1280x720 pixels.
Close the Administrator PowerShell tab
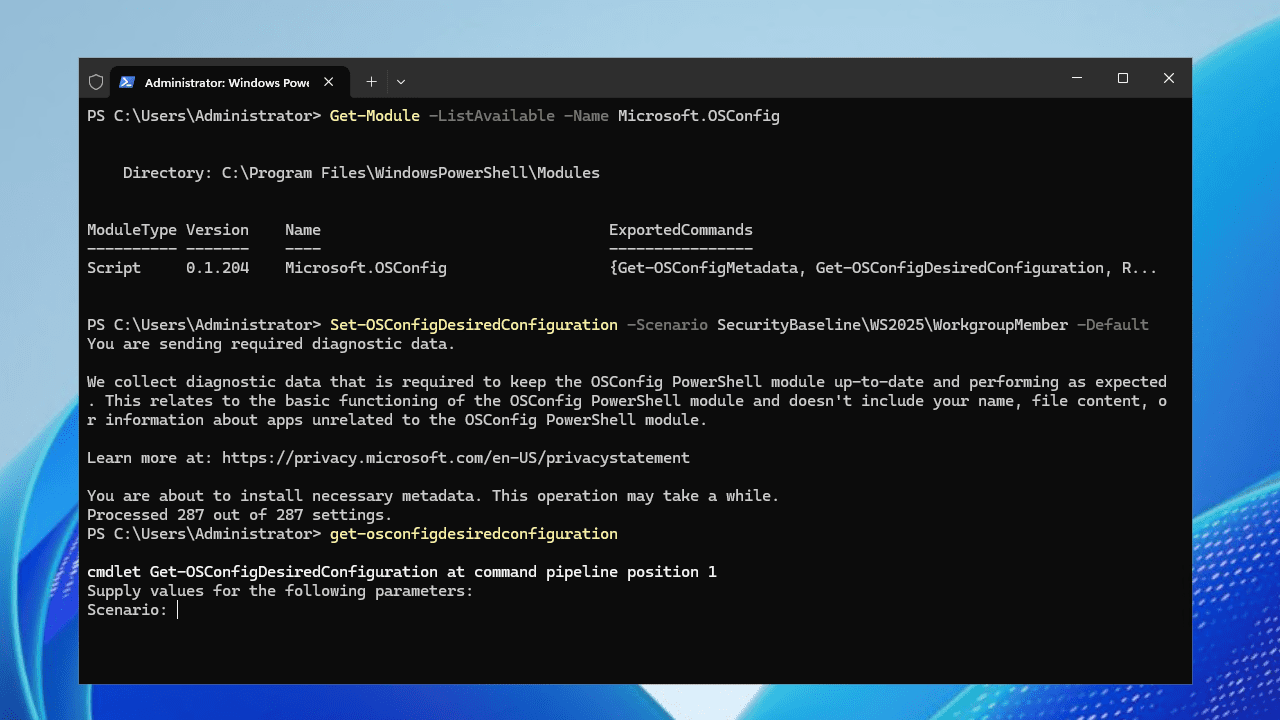click(330, 82)
